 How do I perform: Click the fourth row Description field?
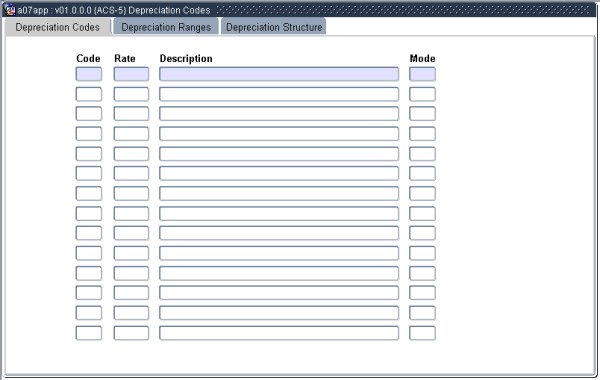coord(279,134)
